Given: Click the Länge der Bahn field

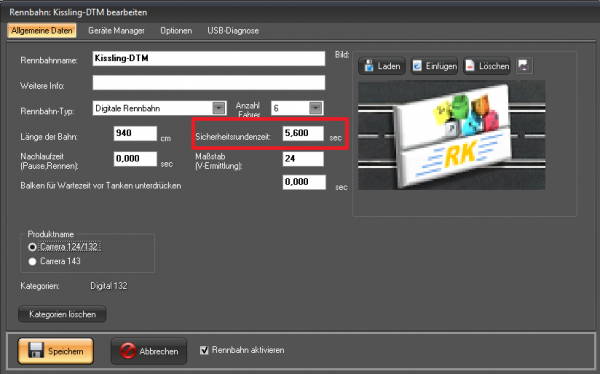Looking at the screenshot, I should (x=135, y=133).
